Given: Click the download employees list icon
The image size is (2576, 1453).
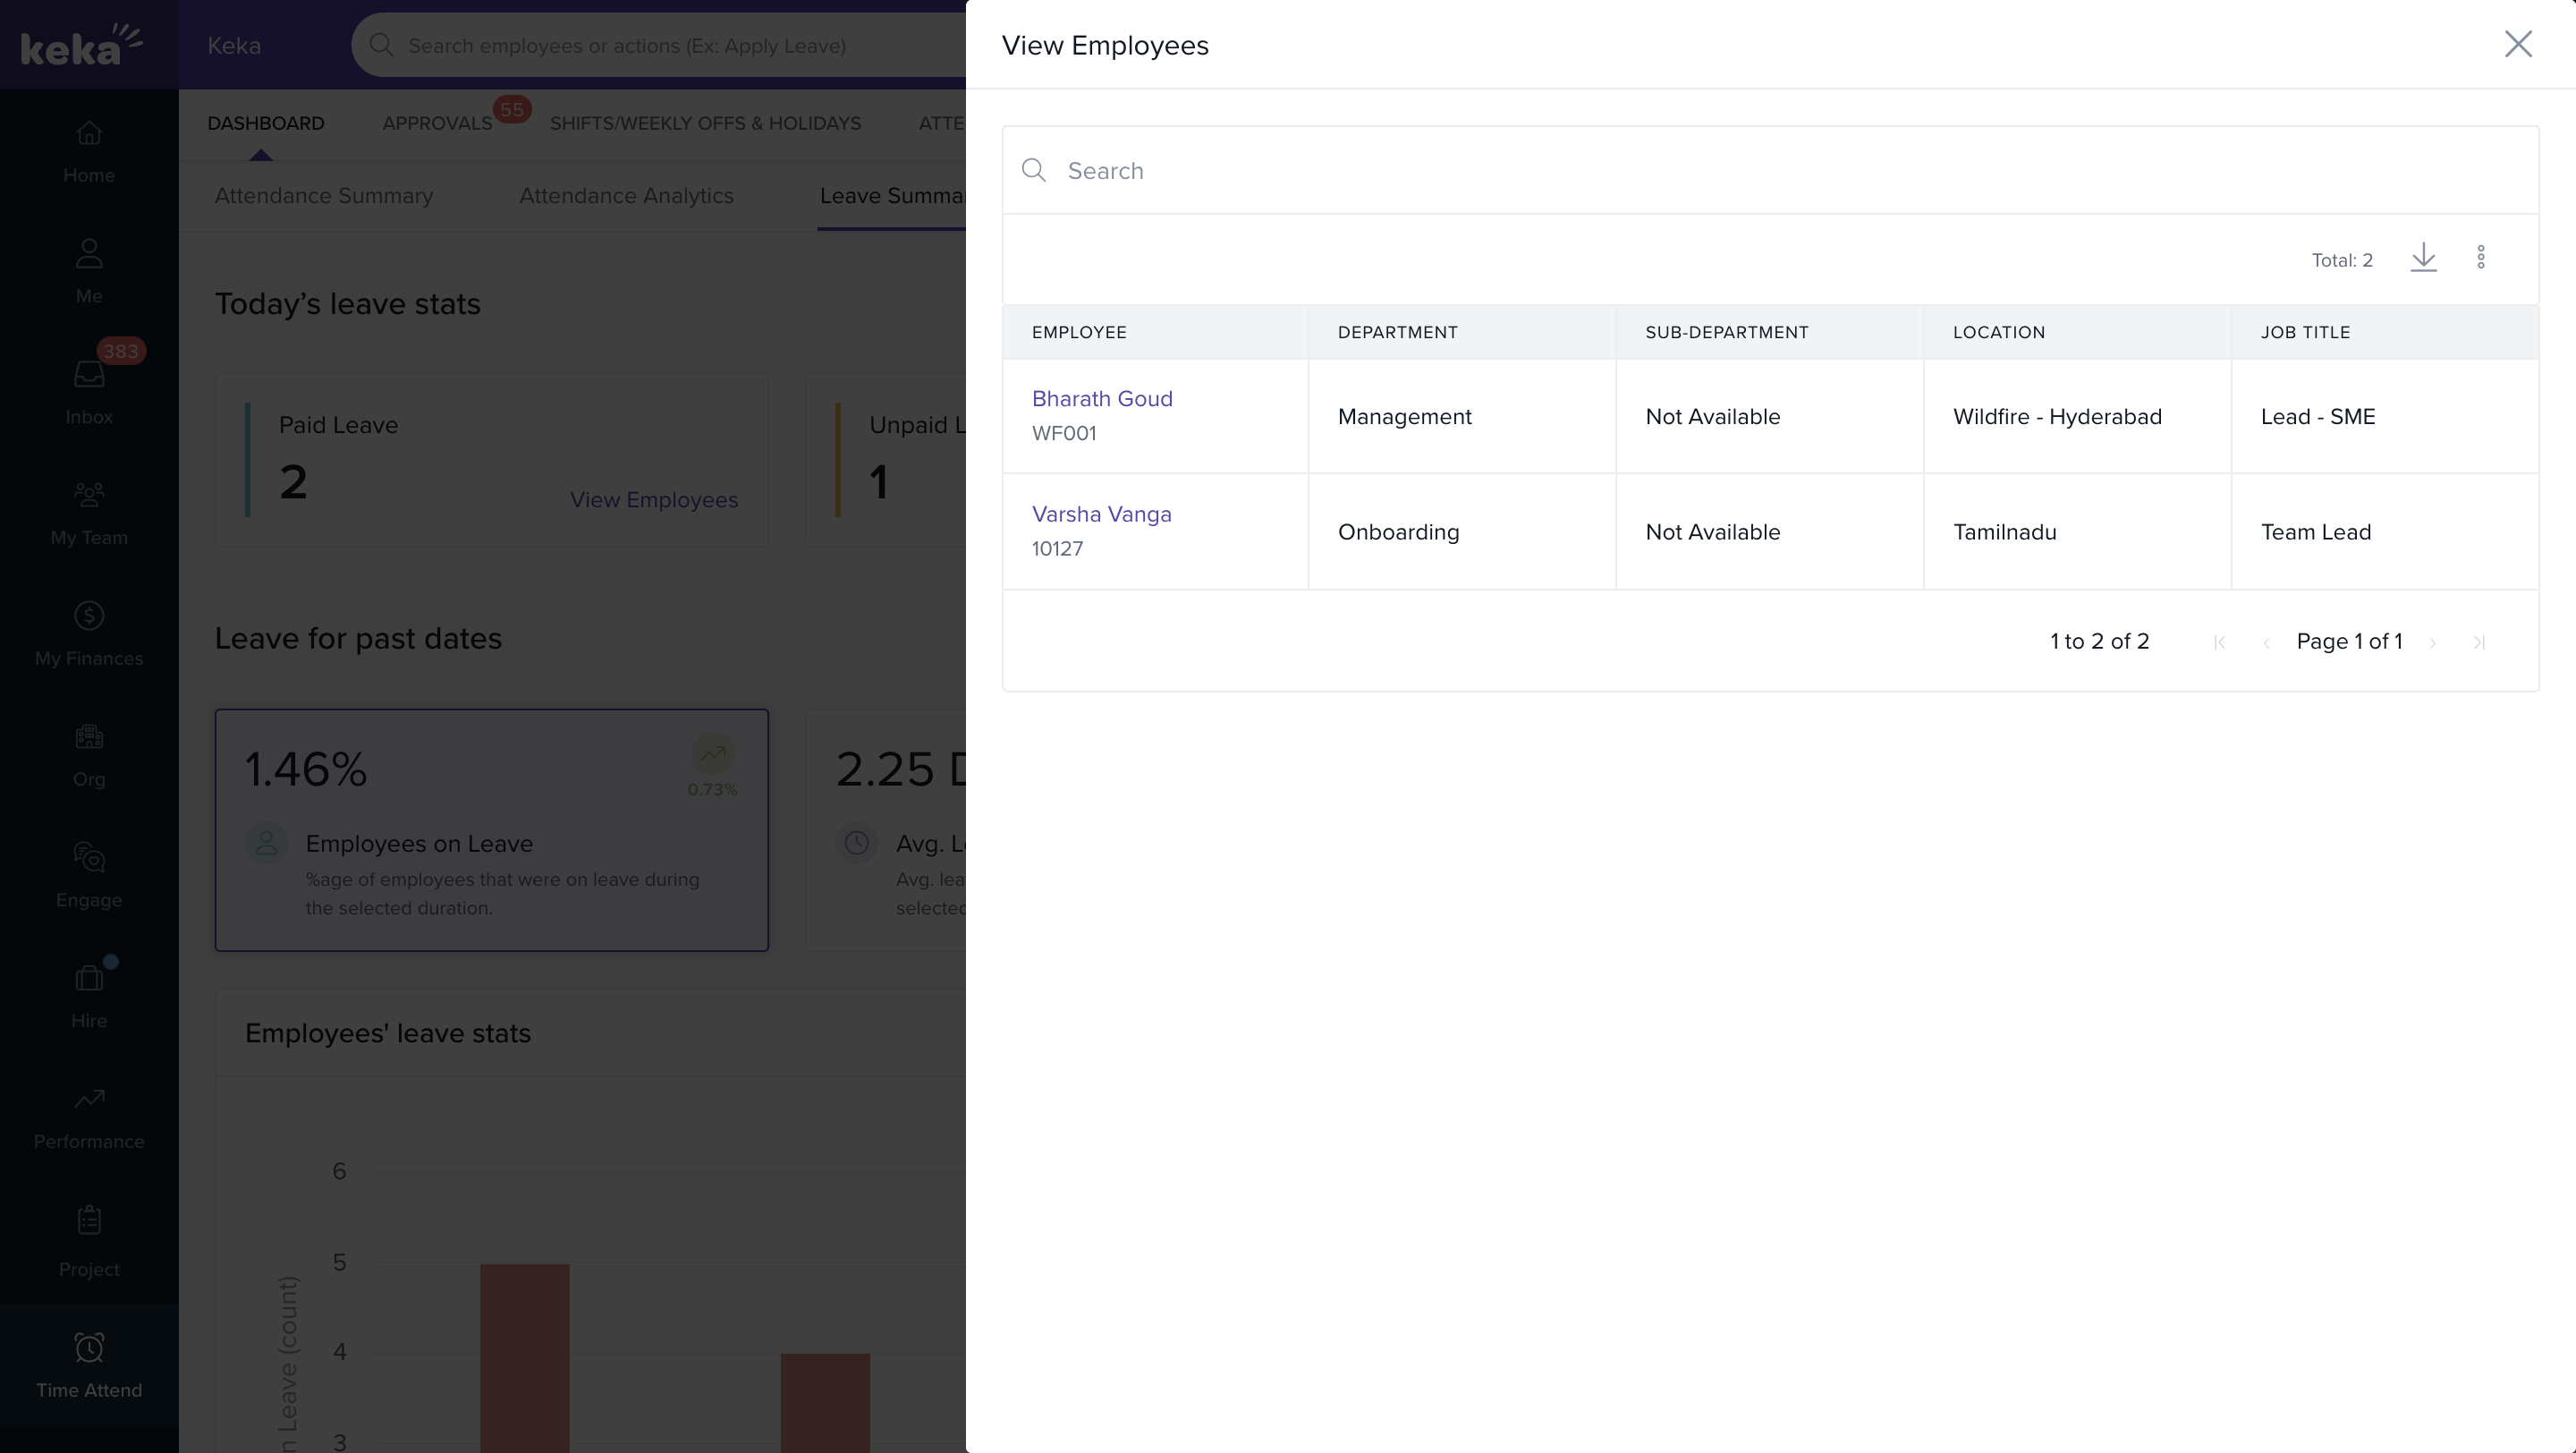Looking at the screenshot, I should pyautogui.click(x=2423, y=258).
